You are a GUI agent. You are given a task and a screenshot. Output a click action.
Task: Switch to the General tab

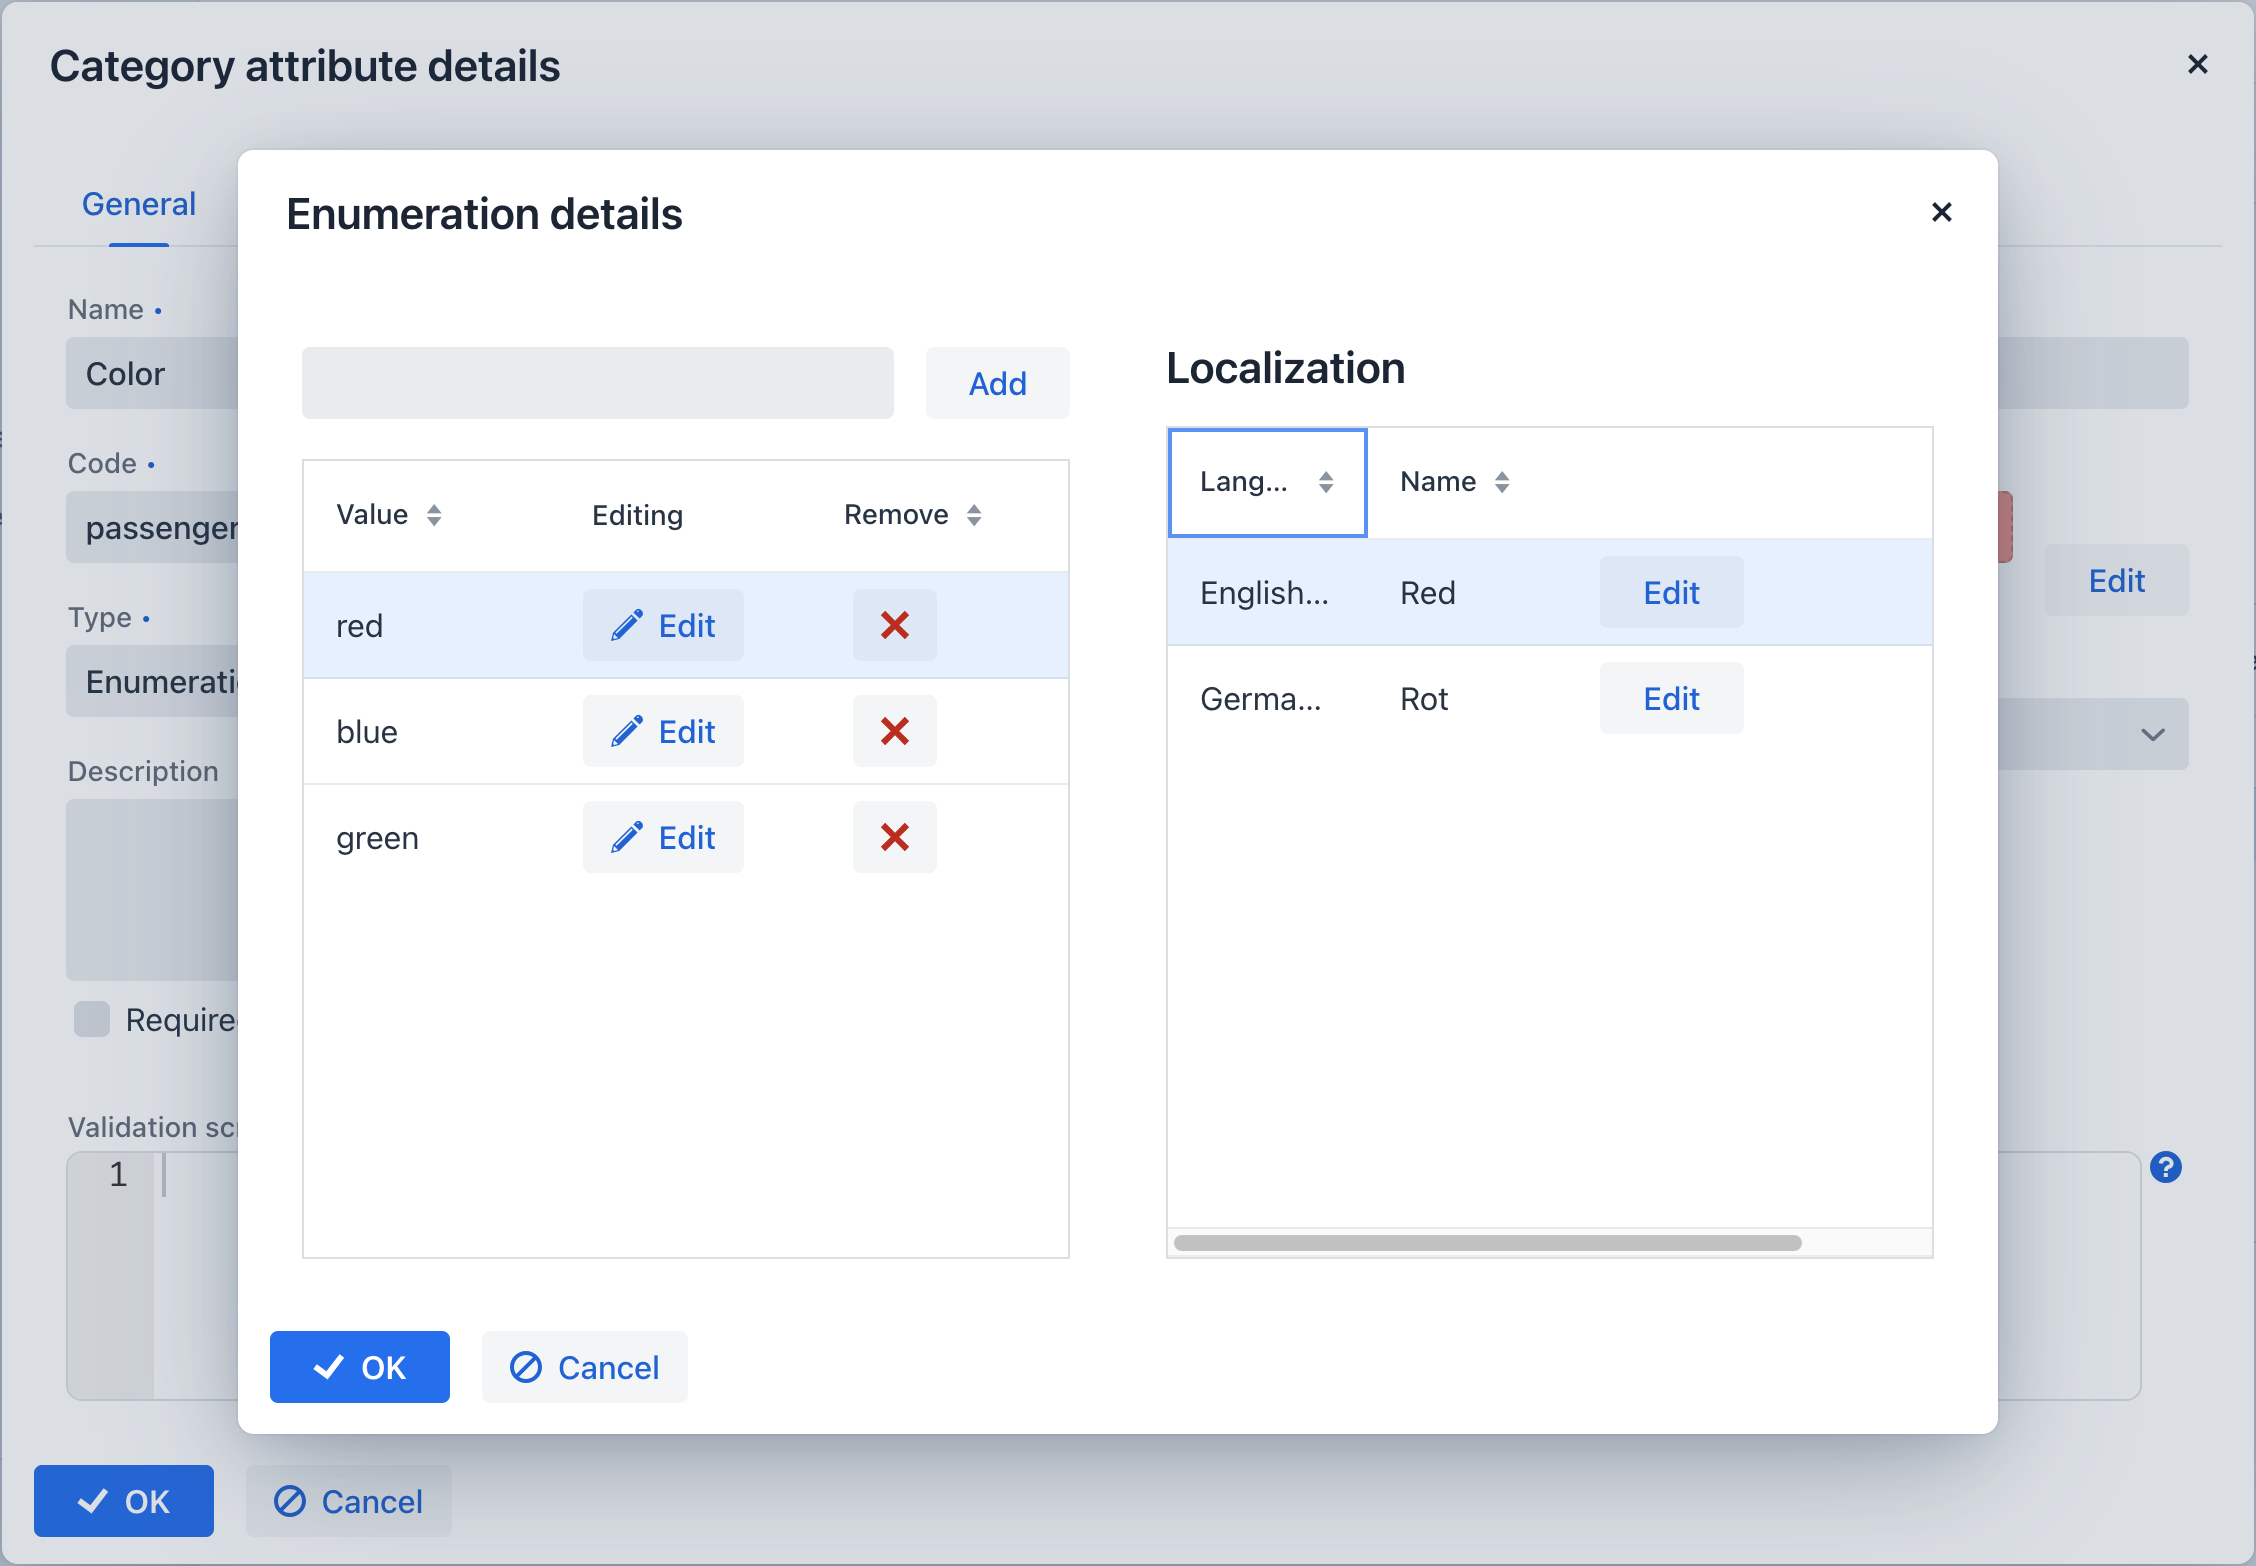point(138,203)
